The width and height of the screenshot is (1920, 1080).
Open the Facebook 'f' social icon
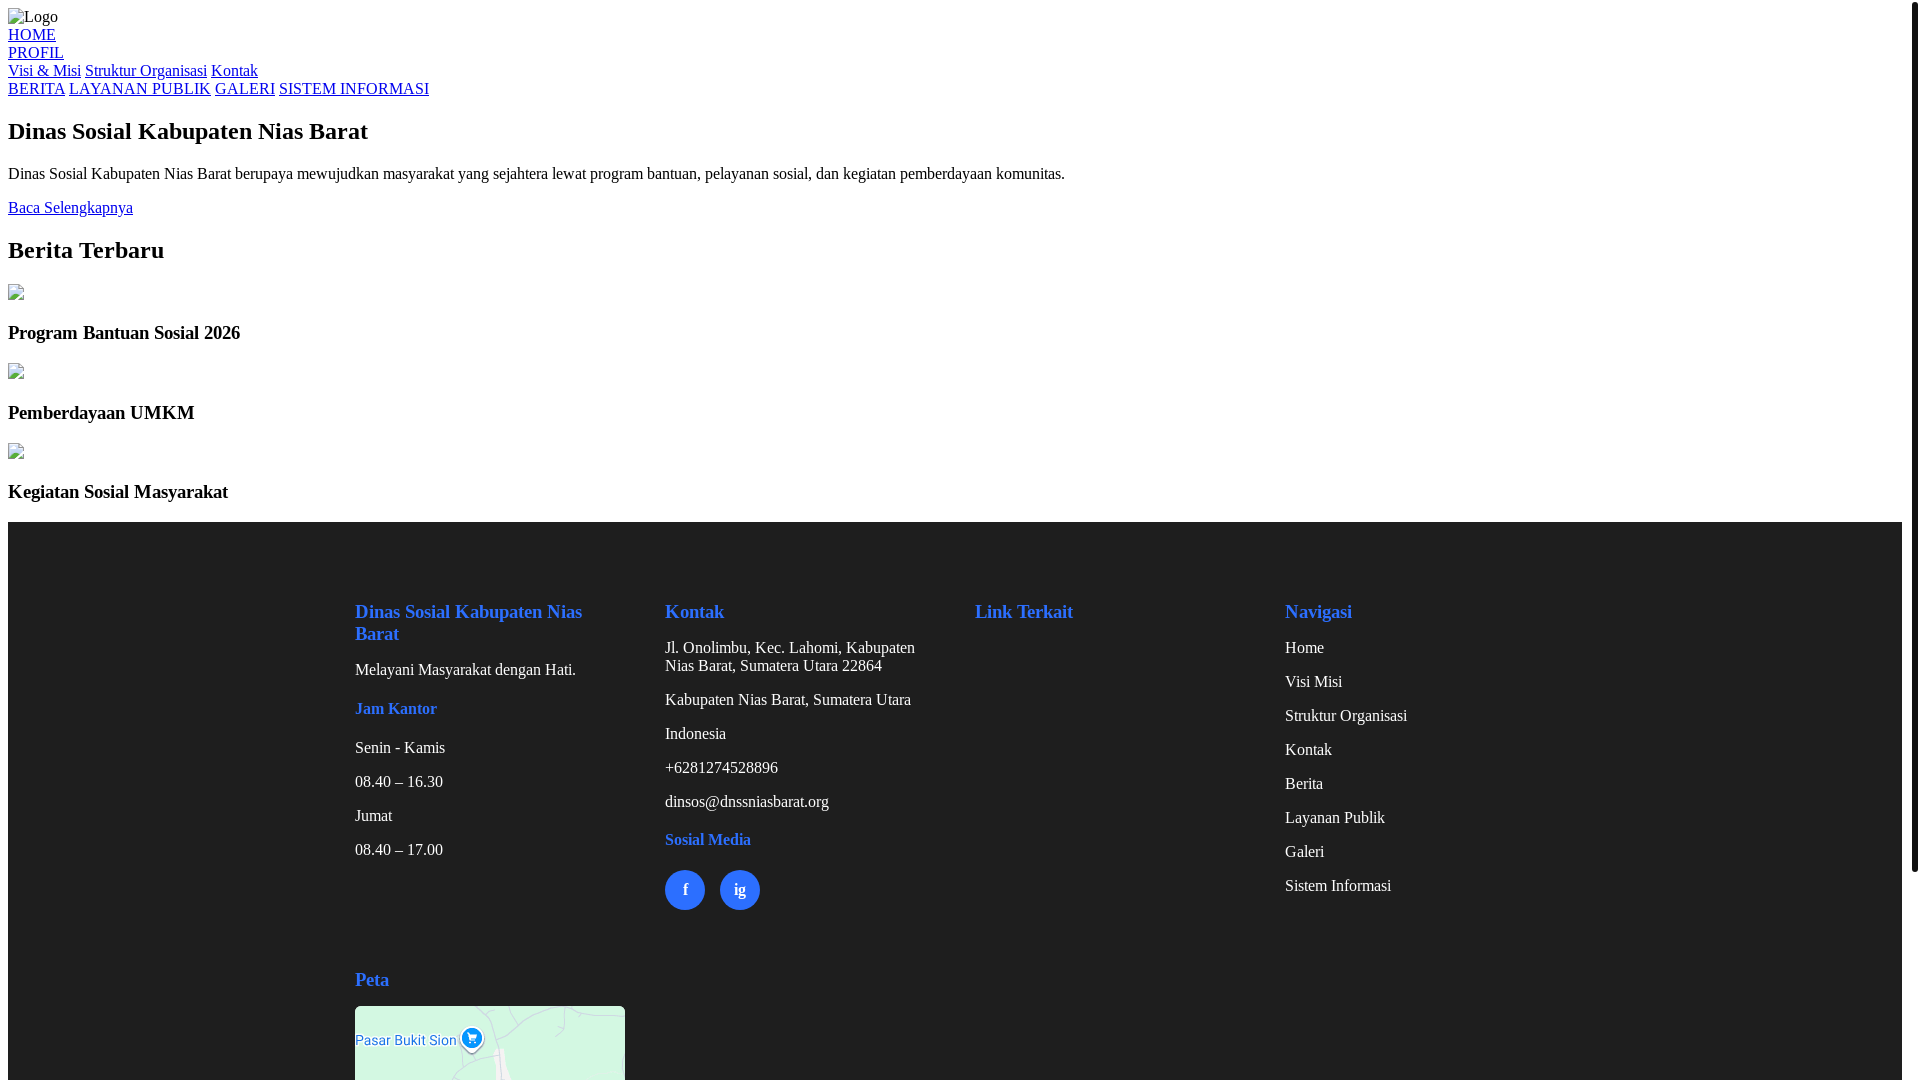pyautogui.click(x=685, y=890)
